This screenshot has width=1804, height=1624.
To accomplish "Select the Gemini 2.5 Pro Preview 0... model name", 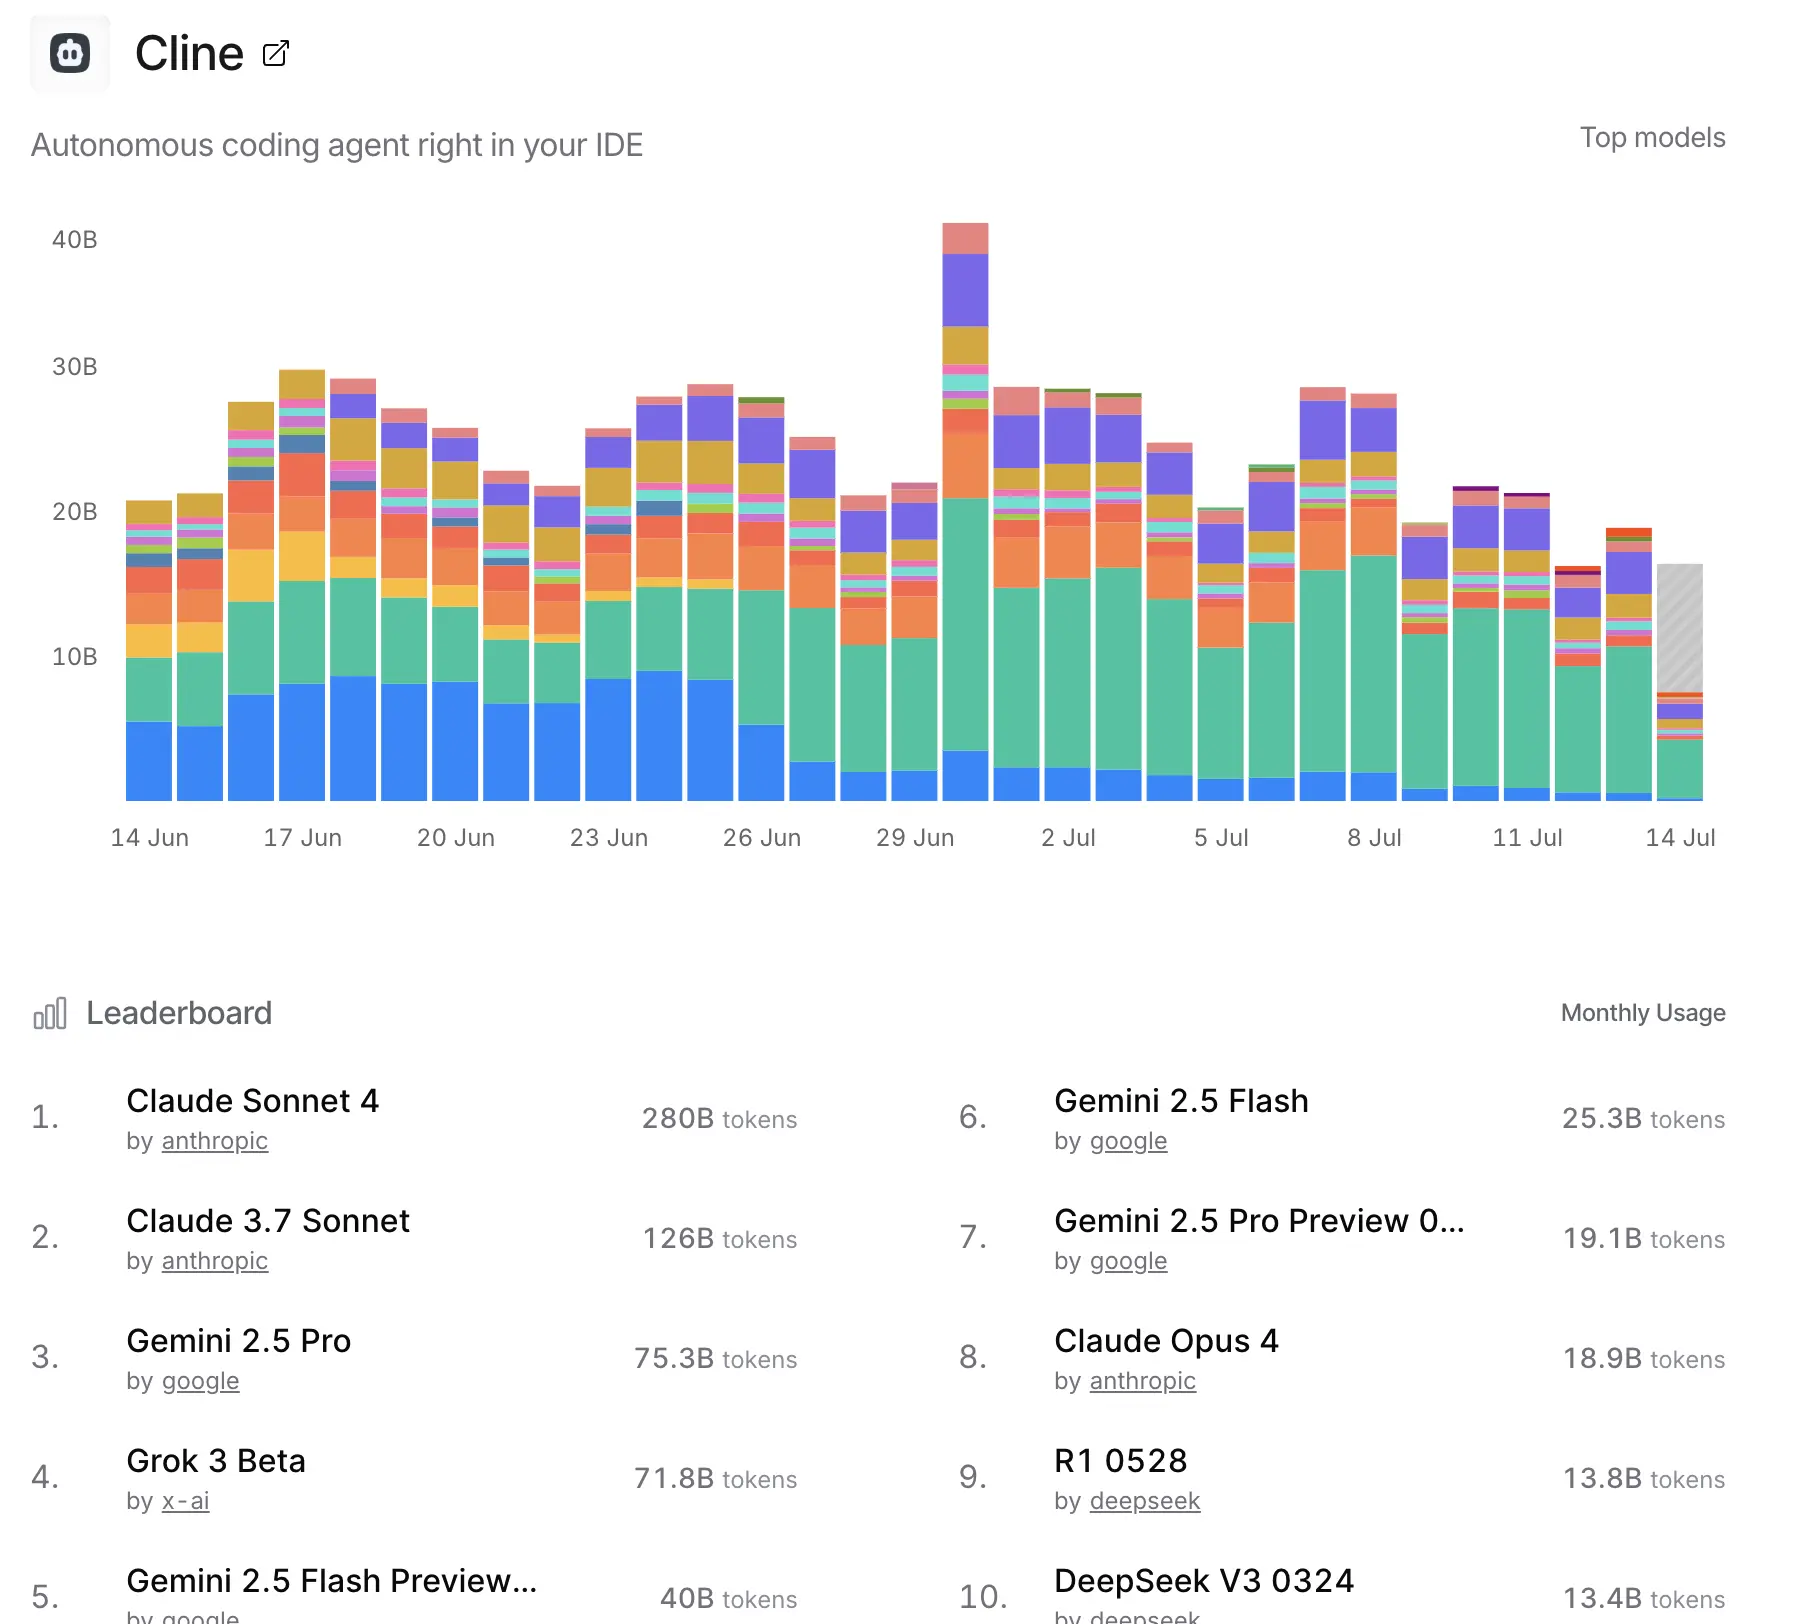I will [x=1260, y=1221].
